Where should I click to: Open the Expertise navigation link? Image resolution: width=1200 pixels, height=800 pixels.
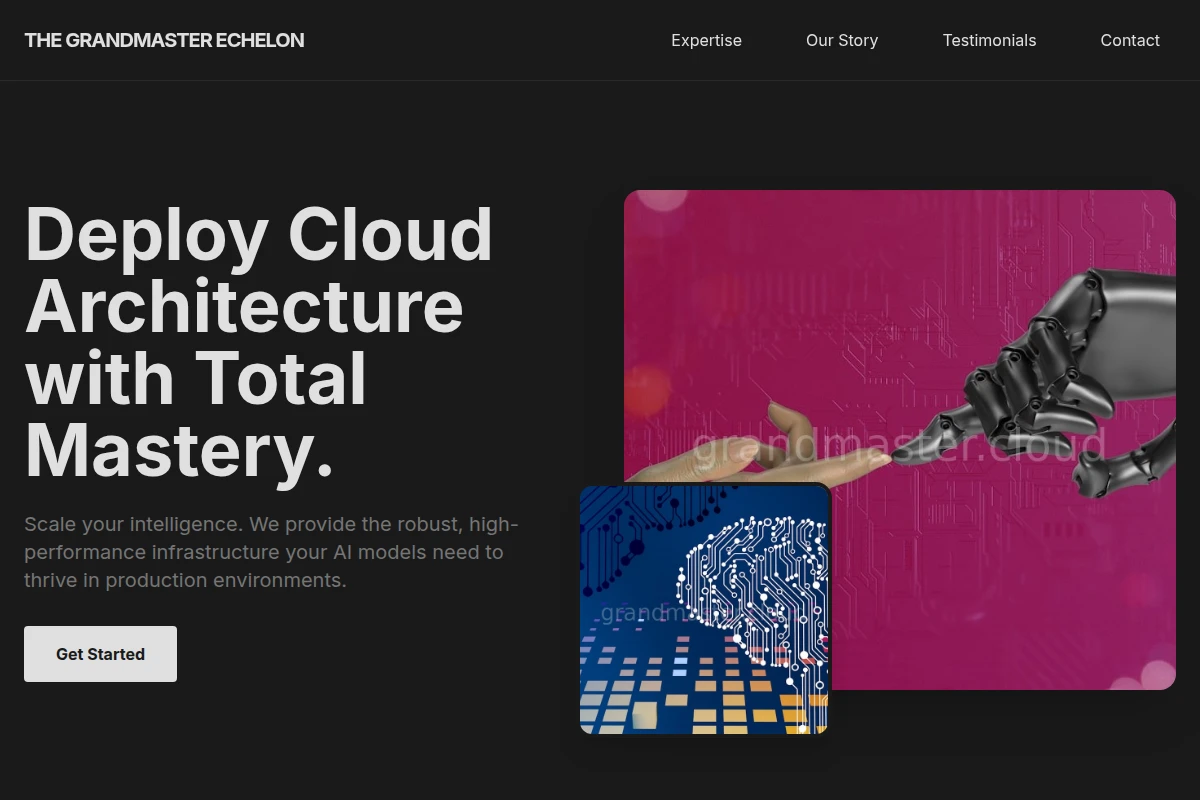coord(706,40)
